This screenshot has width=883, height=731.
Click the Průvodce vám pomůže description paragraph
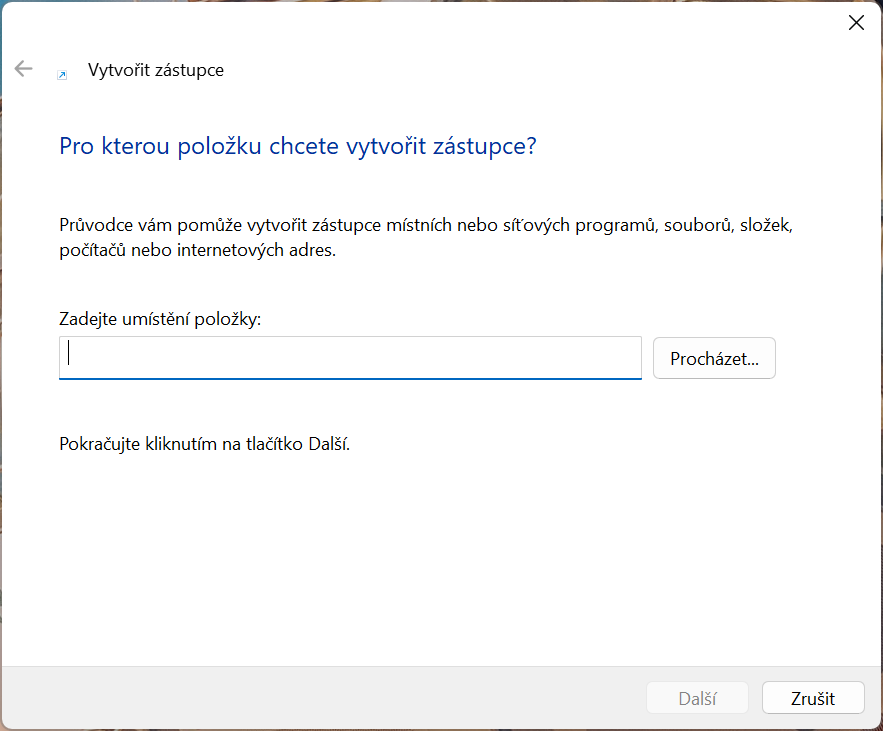coord(426,238)
